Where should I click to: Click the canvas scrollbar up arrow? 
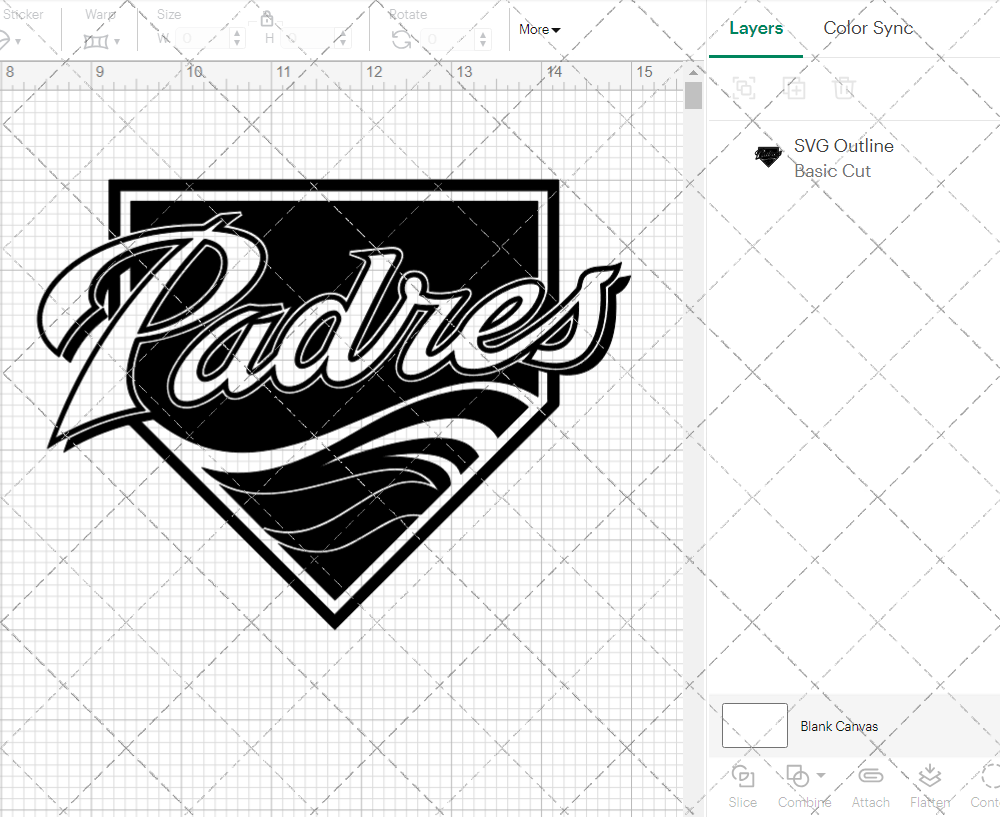[x=693, y=72]
